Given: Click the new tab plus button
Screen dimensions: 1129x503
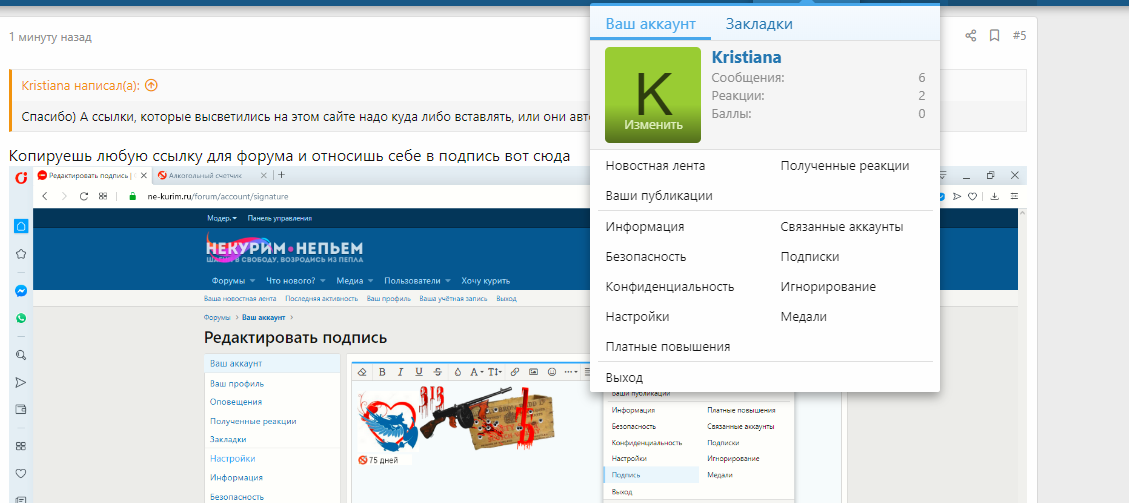Looking at the screenshot, I should pyautogui.click(x=282, y=175).
